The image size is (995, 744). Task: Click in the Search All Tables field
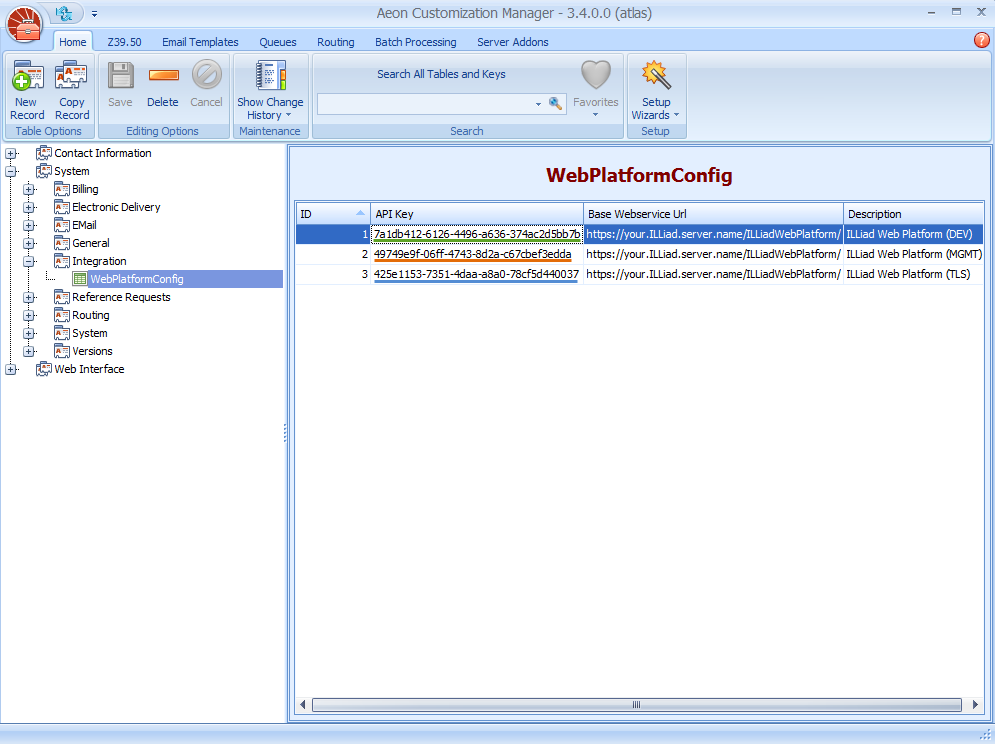tap(425, 104)
